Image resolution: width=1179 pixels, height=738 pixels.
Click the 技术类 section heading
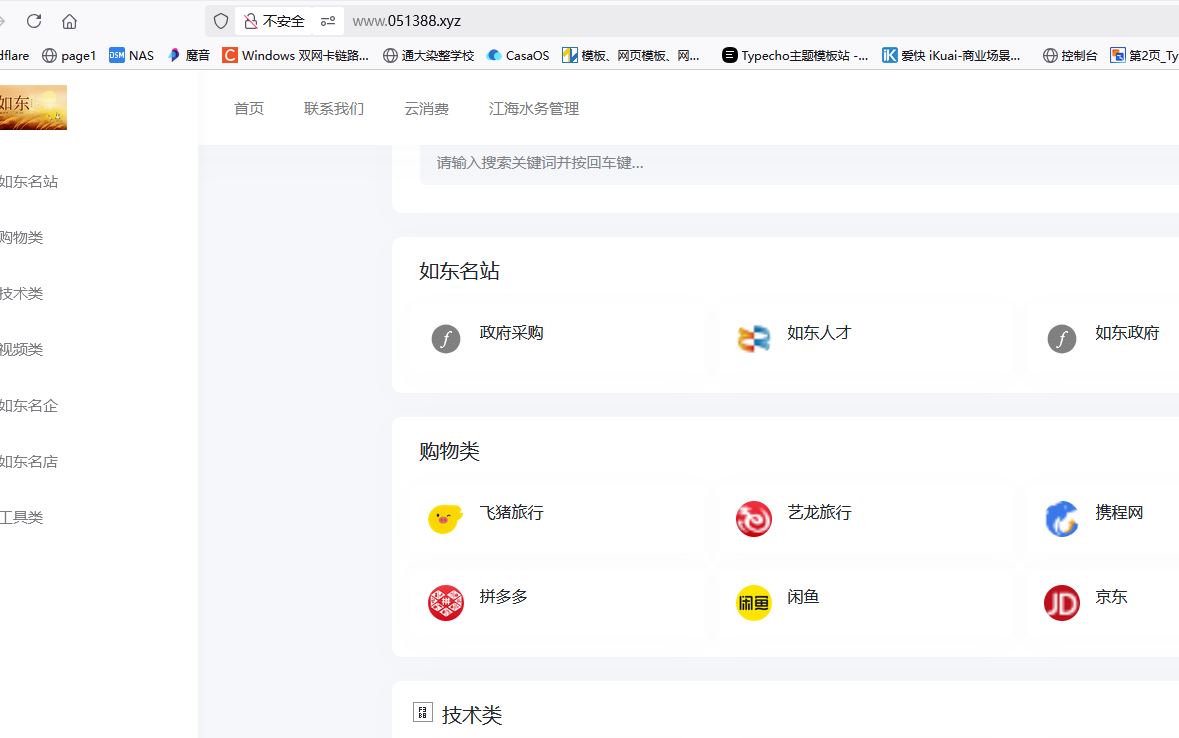pos(471,715)
